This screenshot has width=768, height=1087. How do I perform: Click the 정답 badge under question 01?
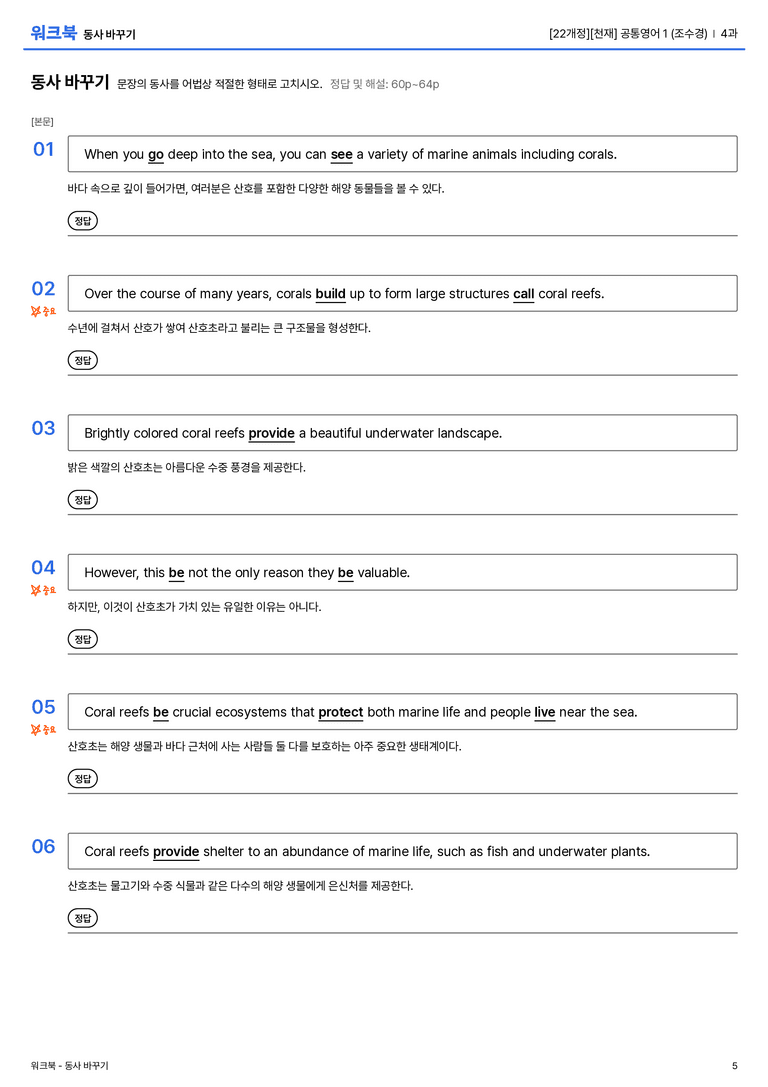point(82,220)
